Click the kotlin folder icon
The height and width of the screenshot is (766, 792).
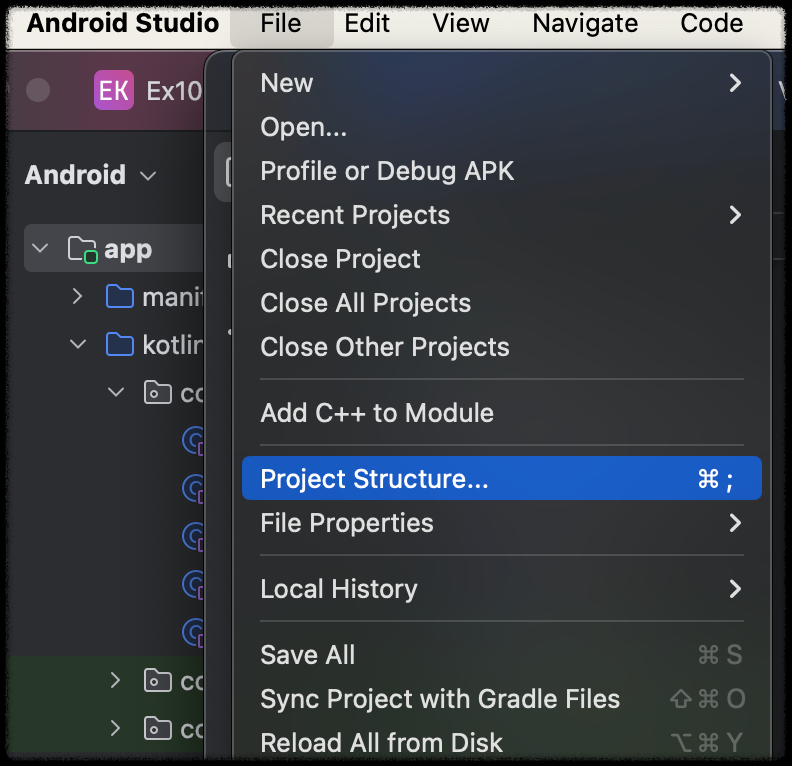[x=120, y=344]
